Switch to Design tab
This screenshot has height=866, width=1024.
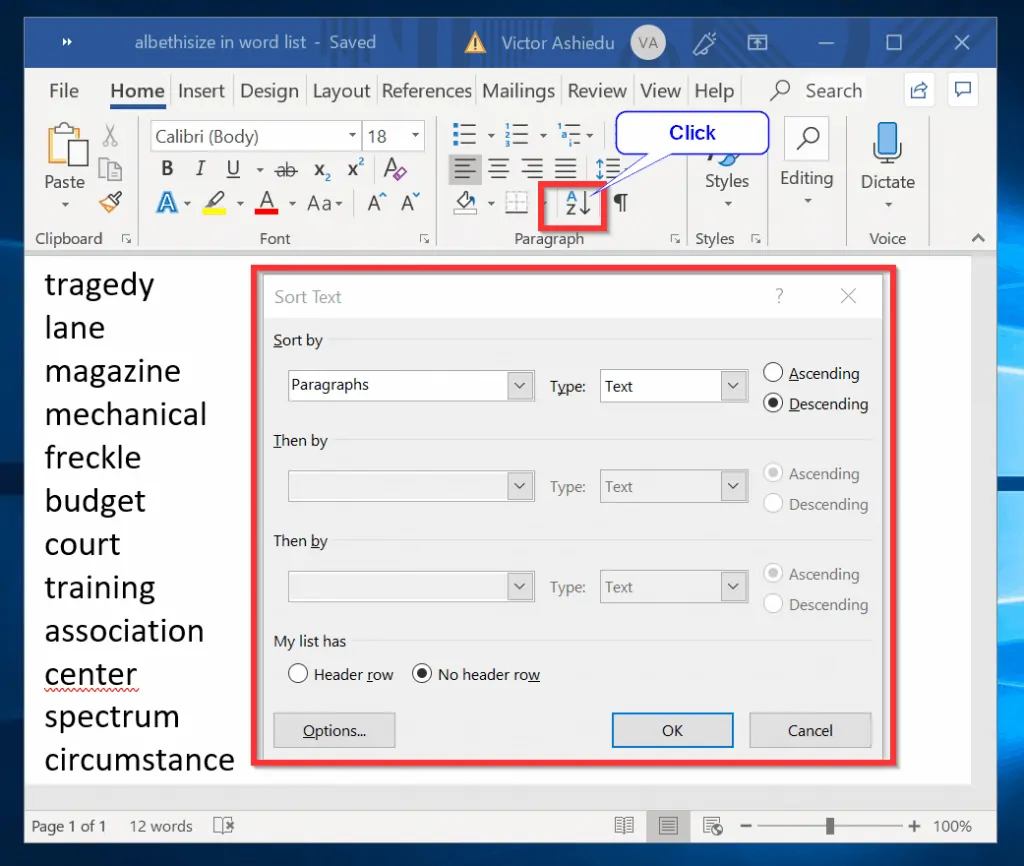269,91
